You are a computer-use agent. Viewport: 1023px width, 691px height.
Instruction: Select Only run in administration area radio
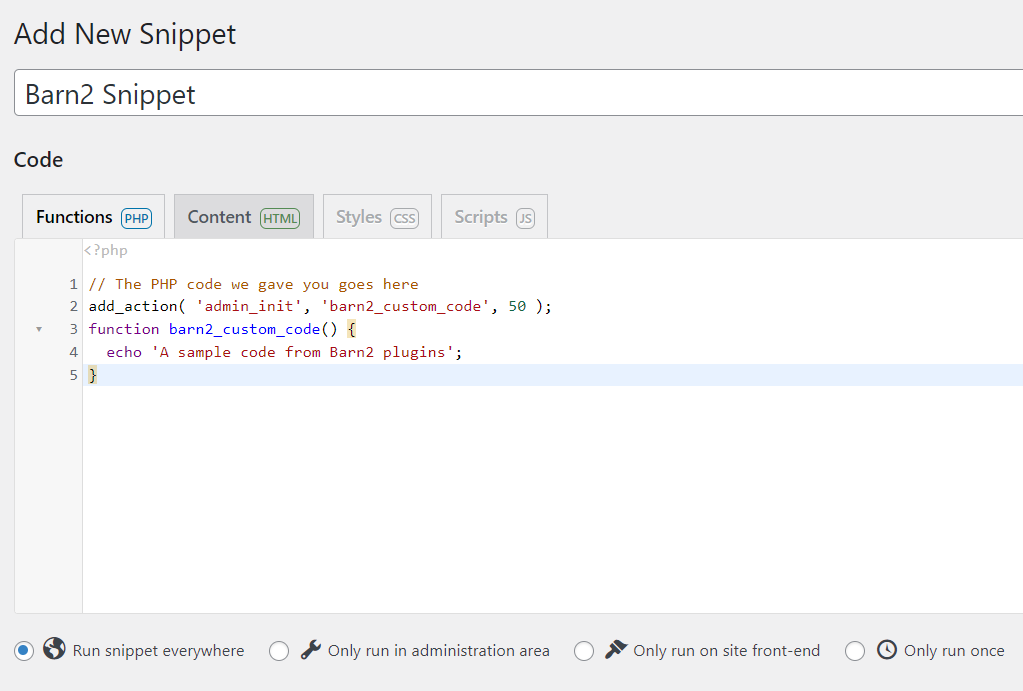pyautogui.click(x=279, y=651)
